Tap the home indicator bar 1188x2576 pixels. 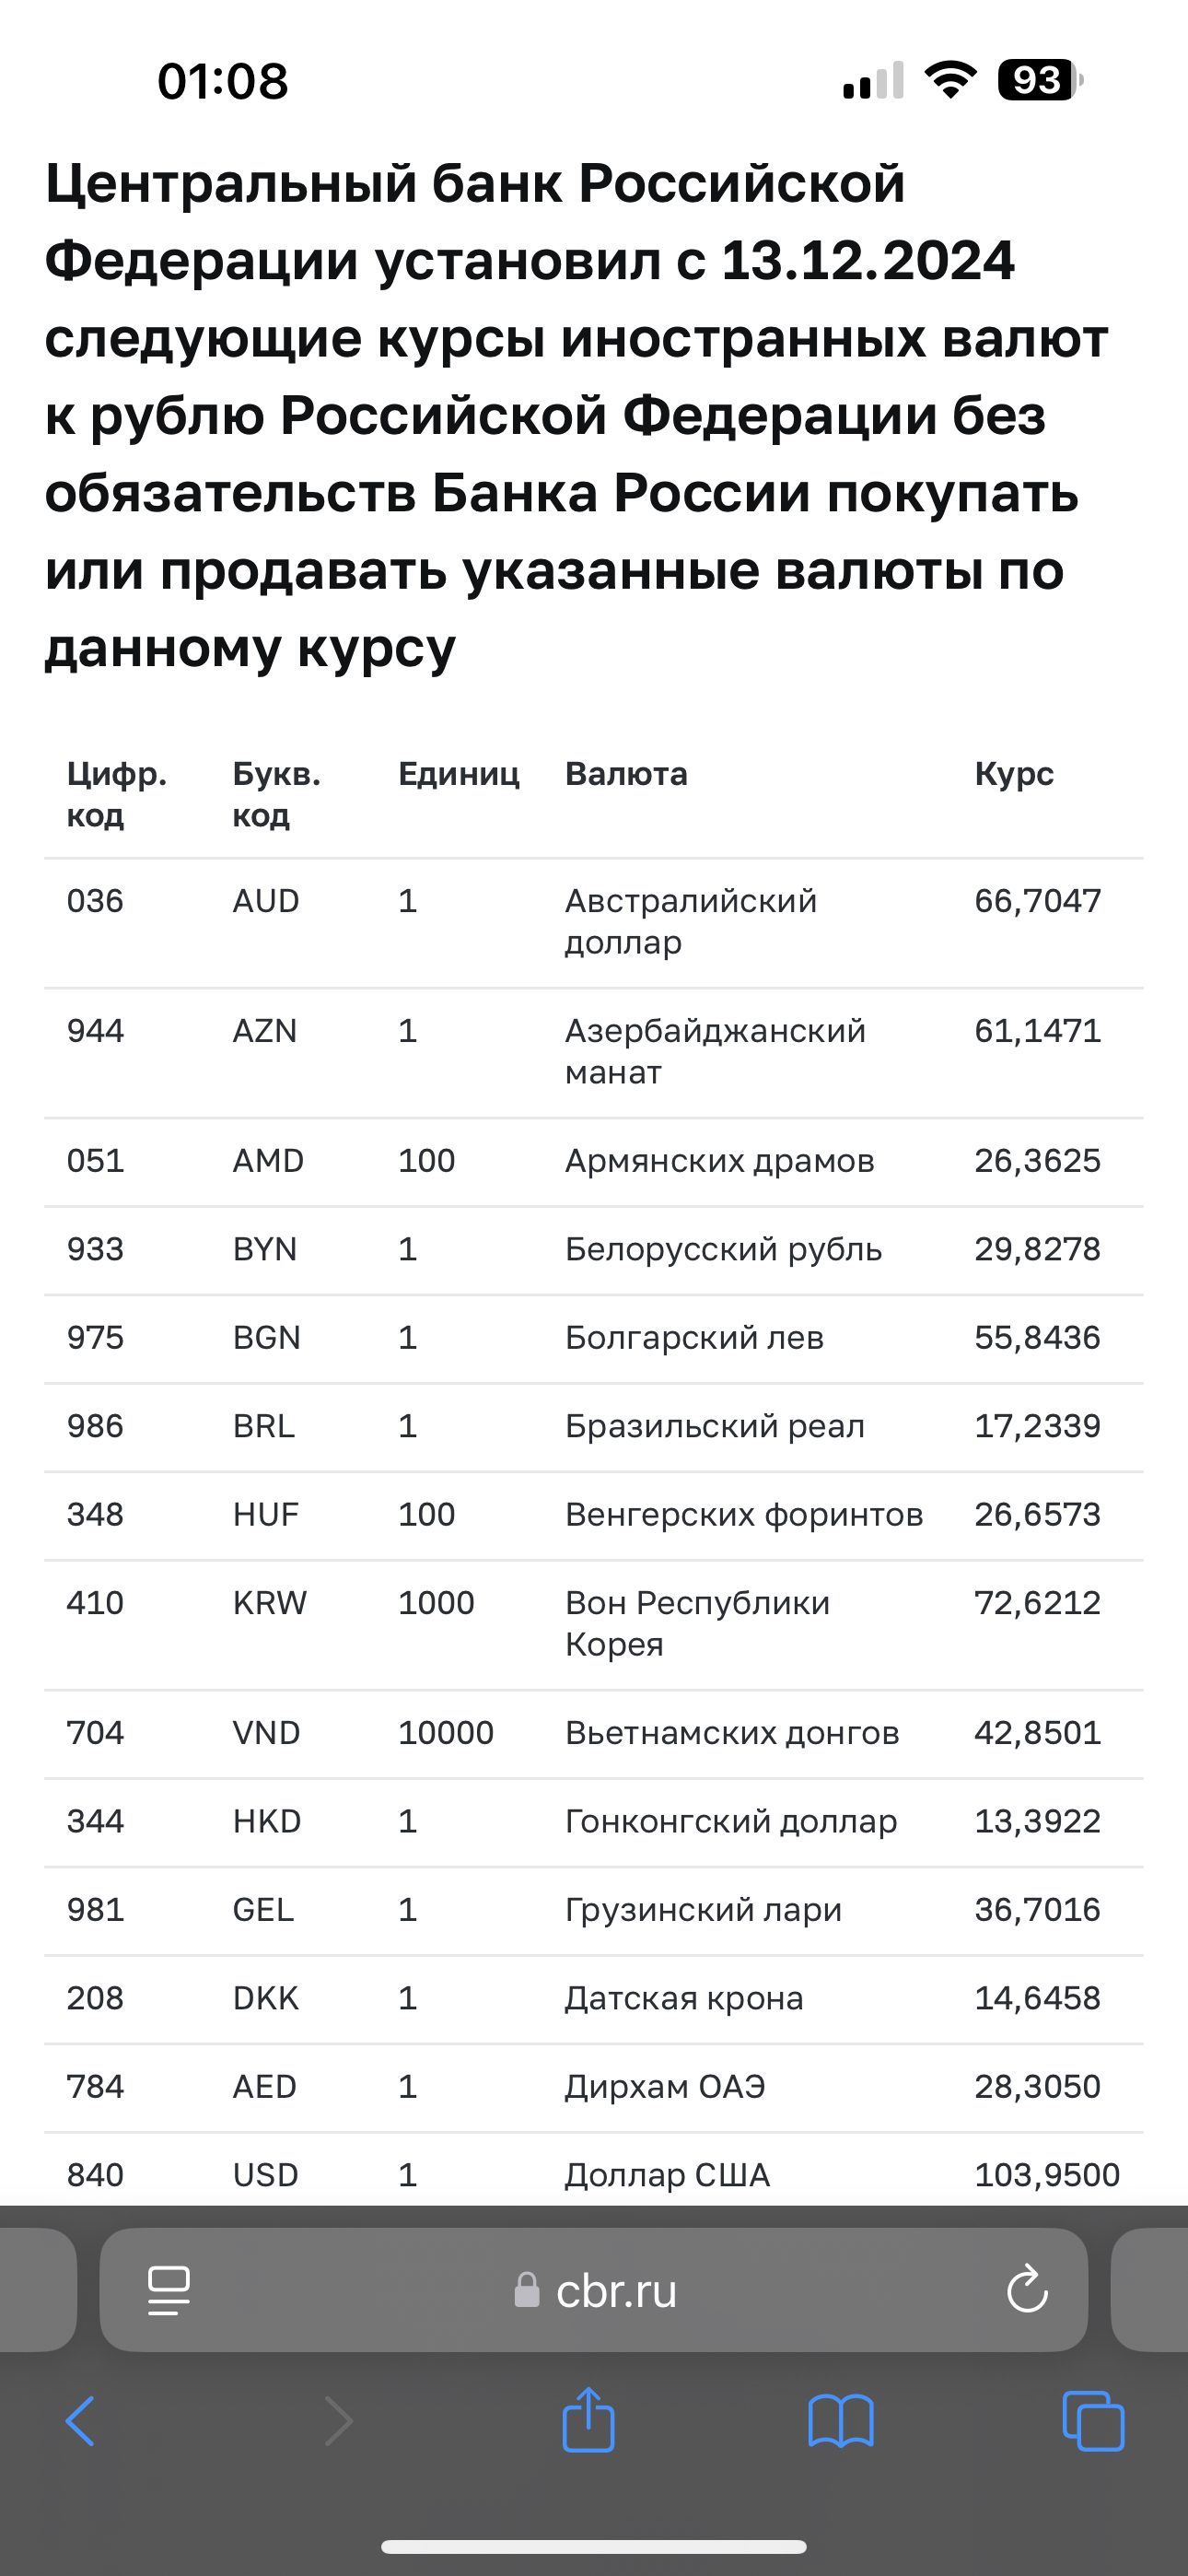pyautogui.click(x=594, y=2547)
